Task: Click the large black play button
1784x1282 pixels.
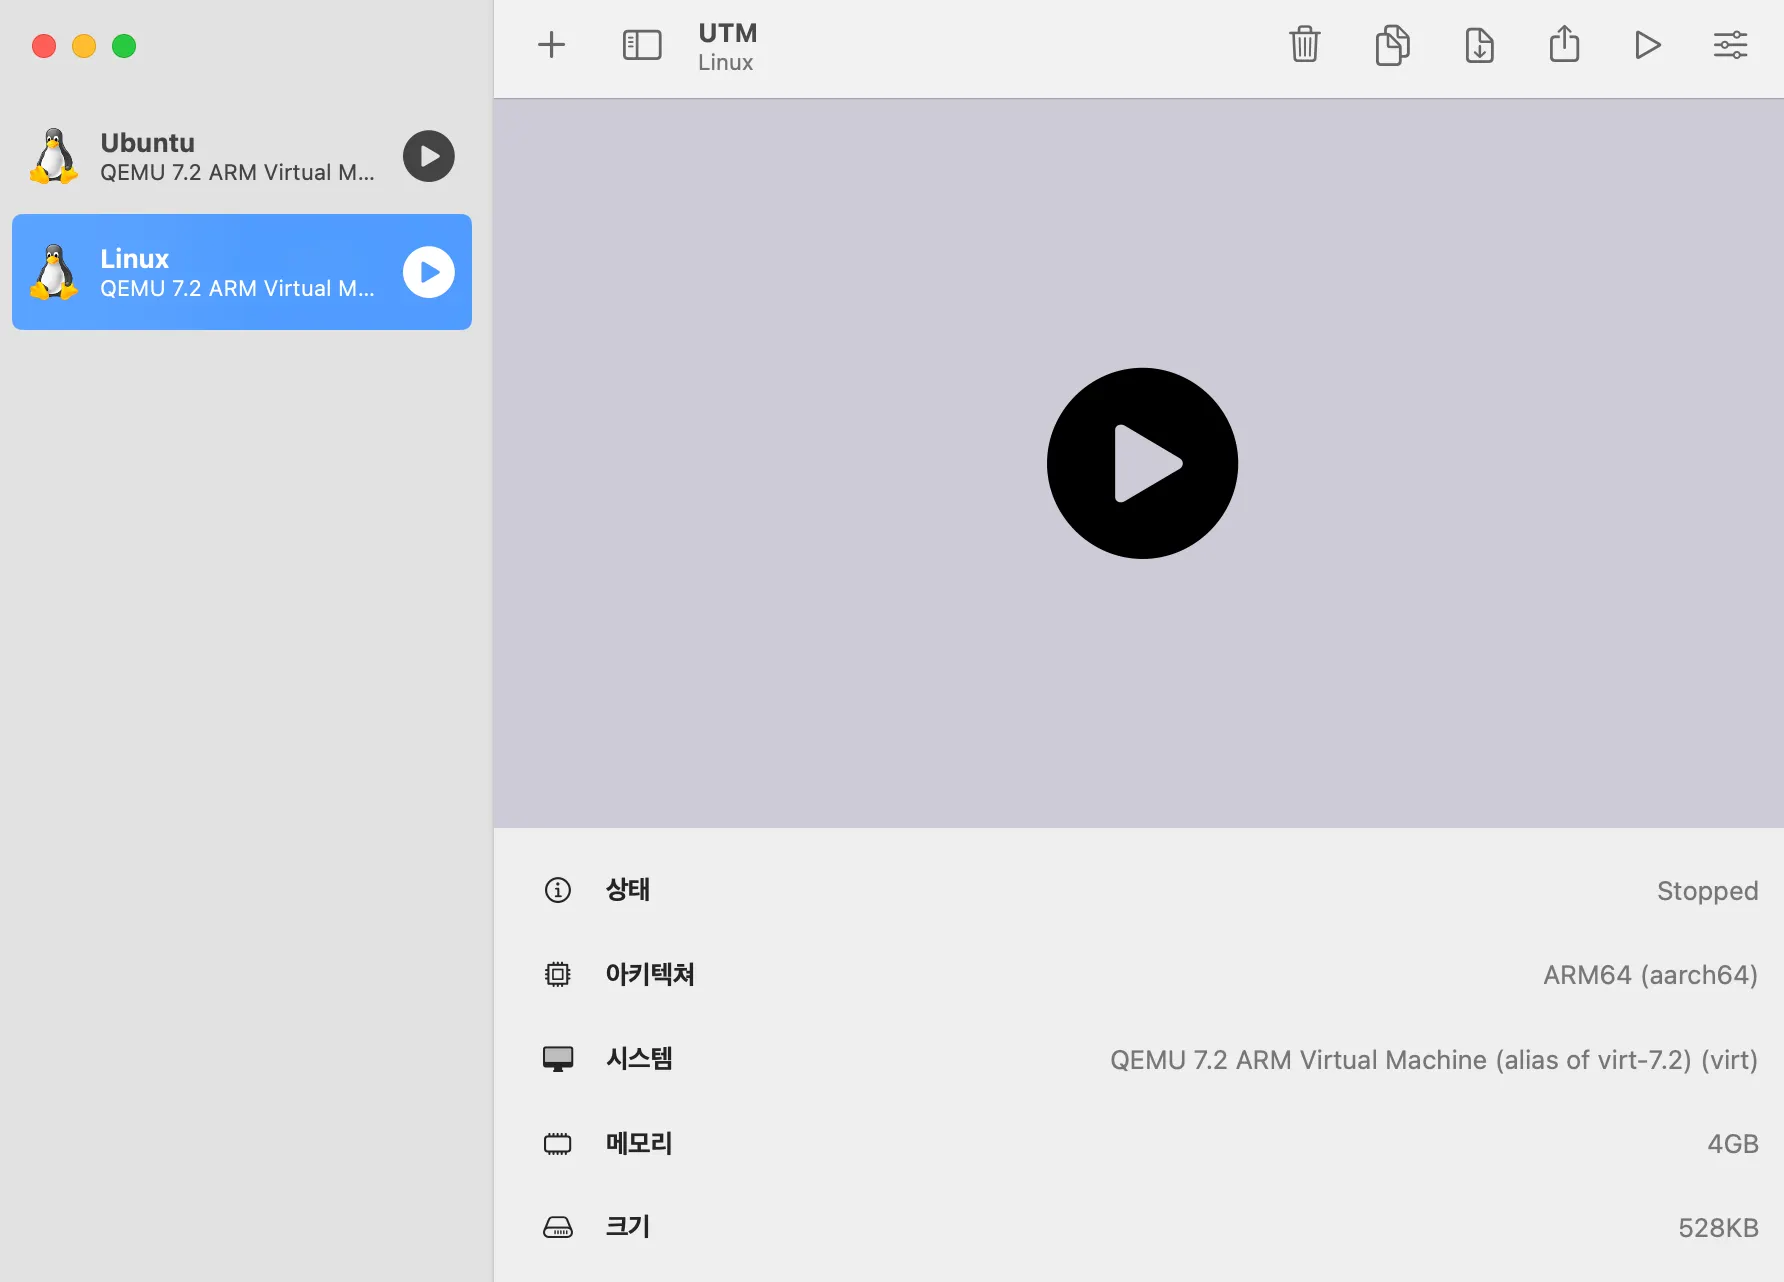Action: coord(1142,463)
